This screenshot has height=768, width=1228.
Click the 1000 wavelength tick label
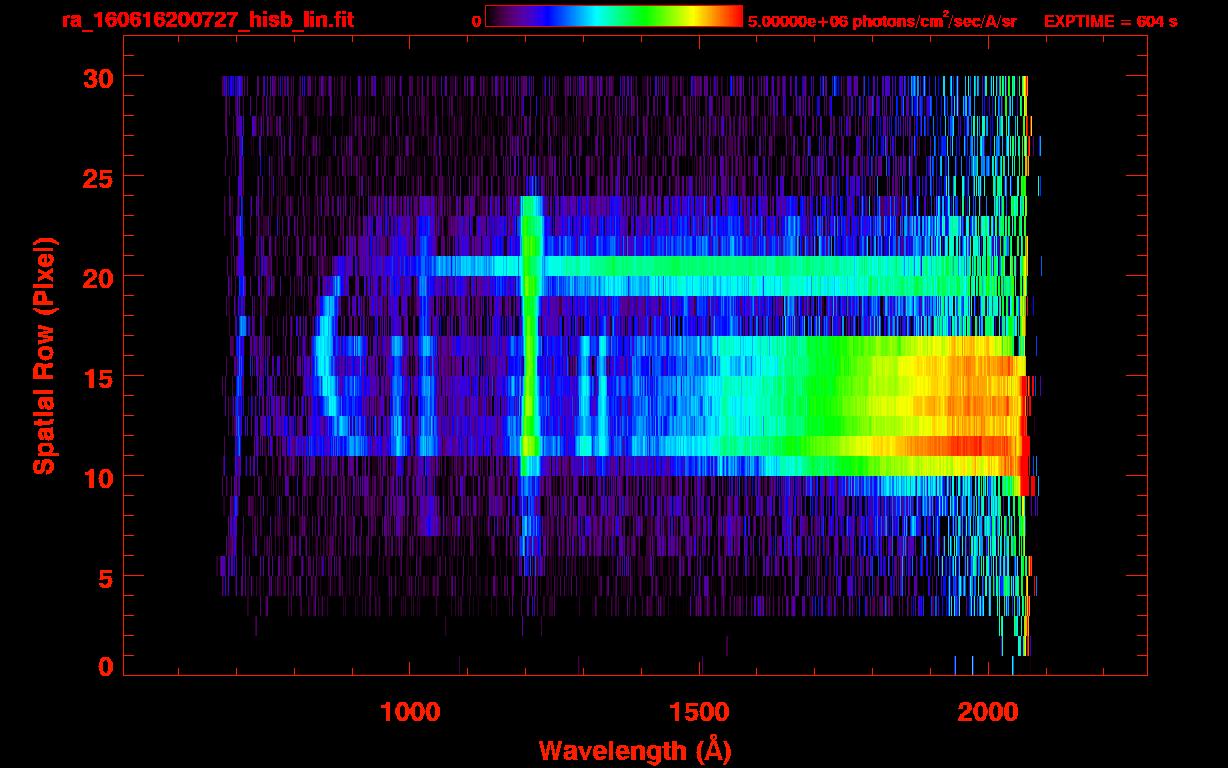pyautogui.click(x=409, y=712)
